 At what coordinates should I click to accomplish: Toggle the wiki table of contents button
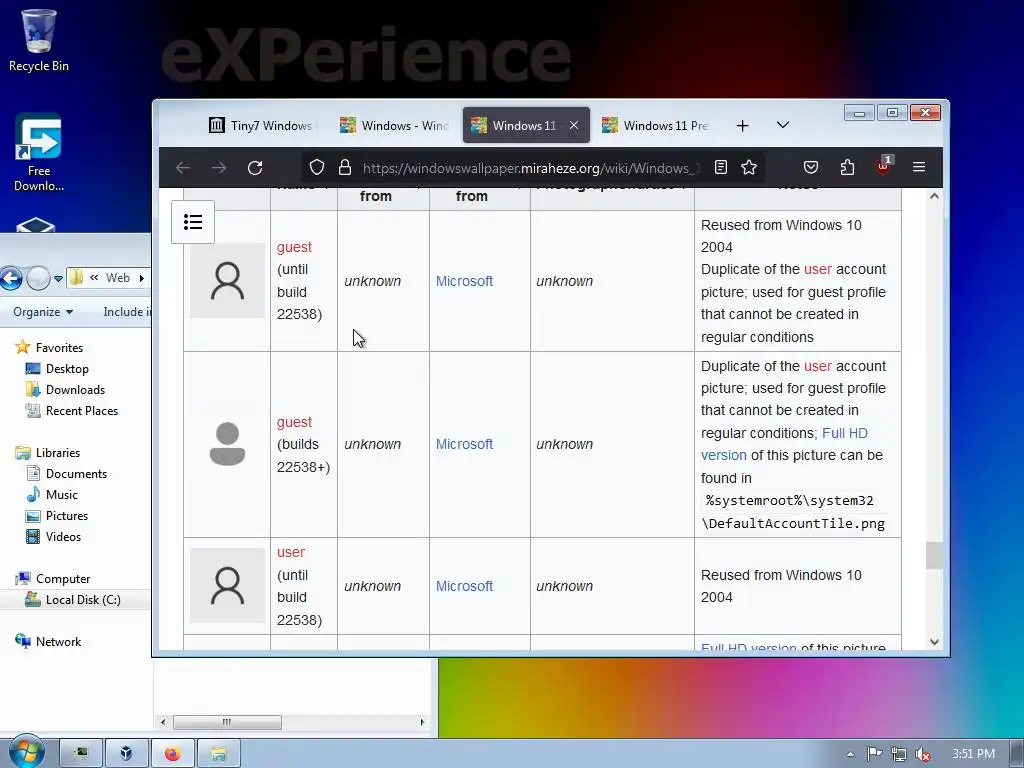193,222
